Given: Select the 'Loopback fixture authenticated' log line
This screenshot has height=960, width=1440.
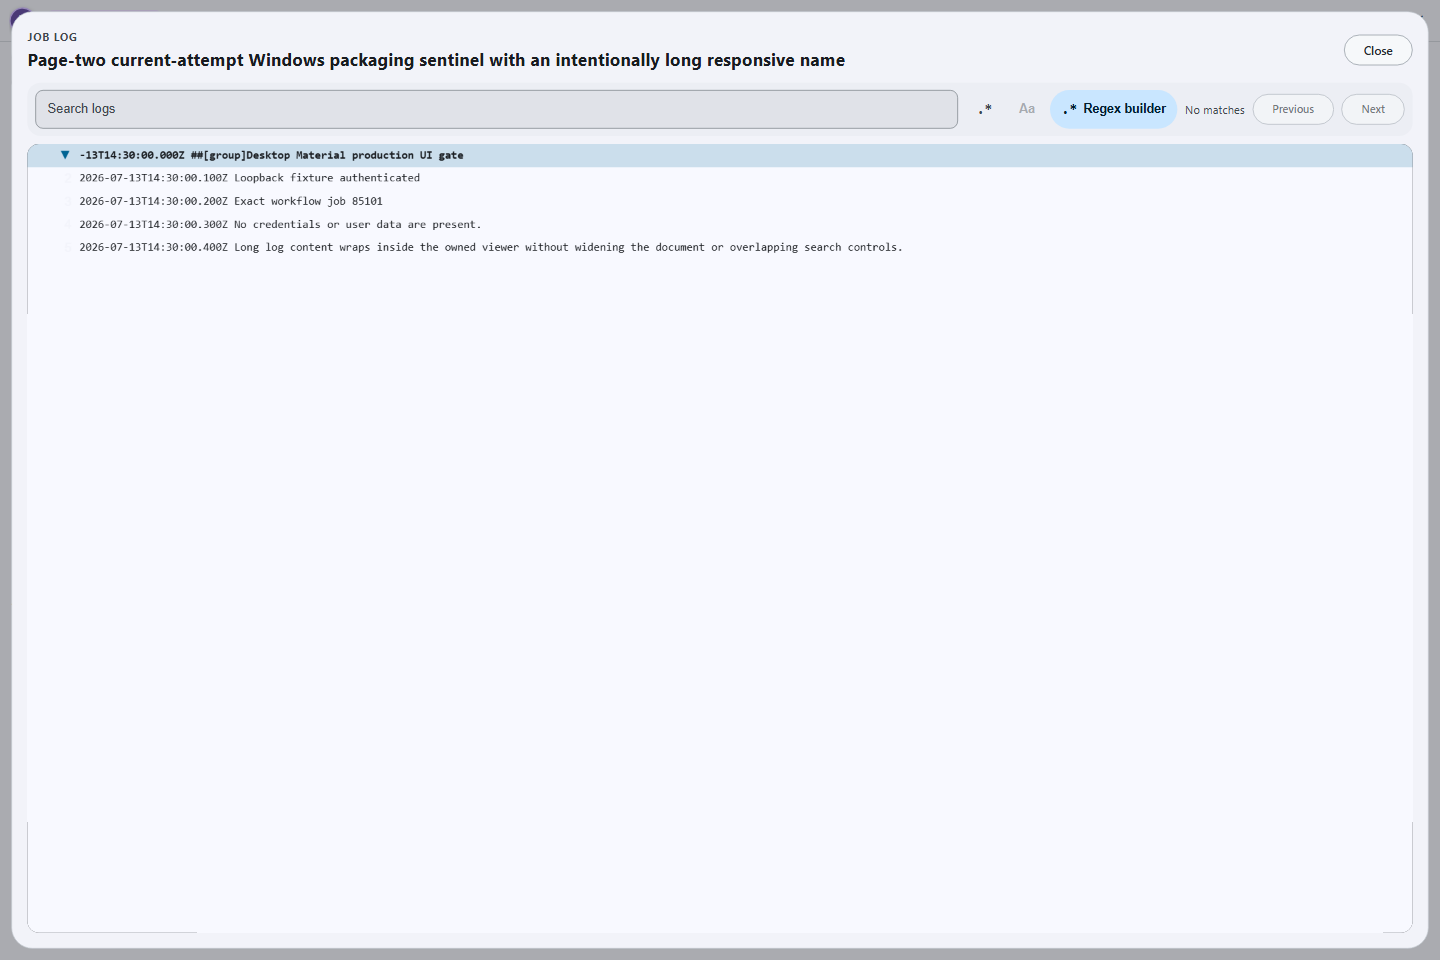Looking at the screenshot, I should coord(720,178).
